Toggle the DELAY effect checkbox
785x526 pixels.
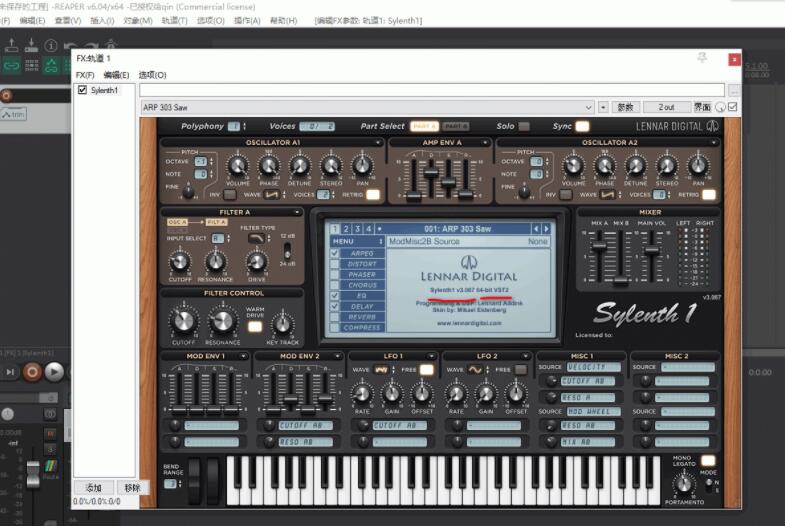point(334,306)
